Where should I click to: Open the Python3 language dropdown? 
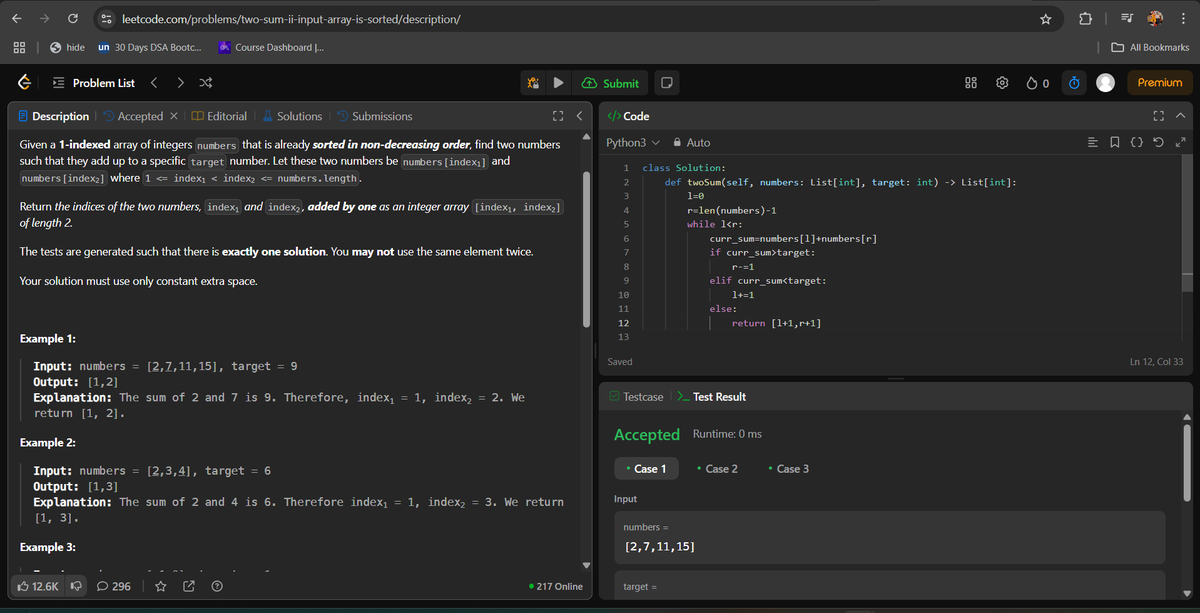[x=633, y=143]
